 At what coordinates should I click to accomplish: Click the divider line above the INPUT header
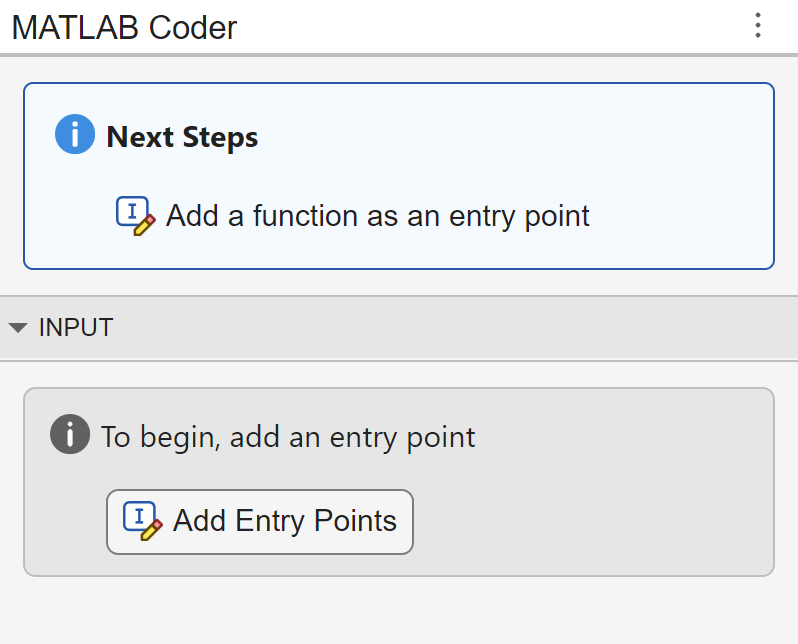tap(400, 296)
